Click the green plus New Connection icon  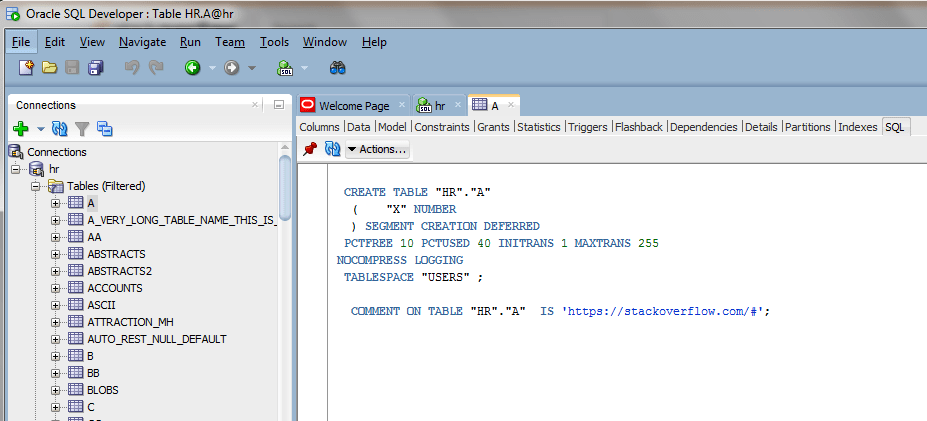click(x=21, y=128)
